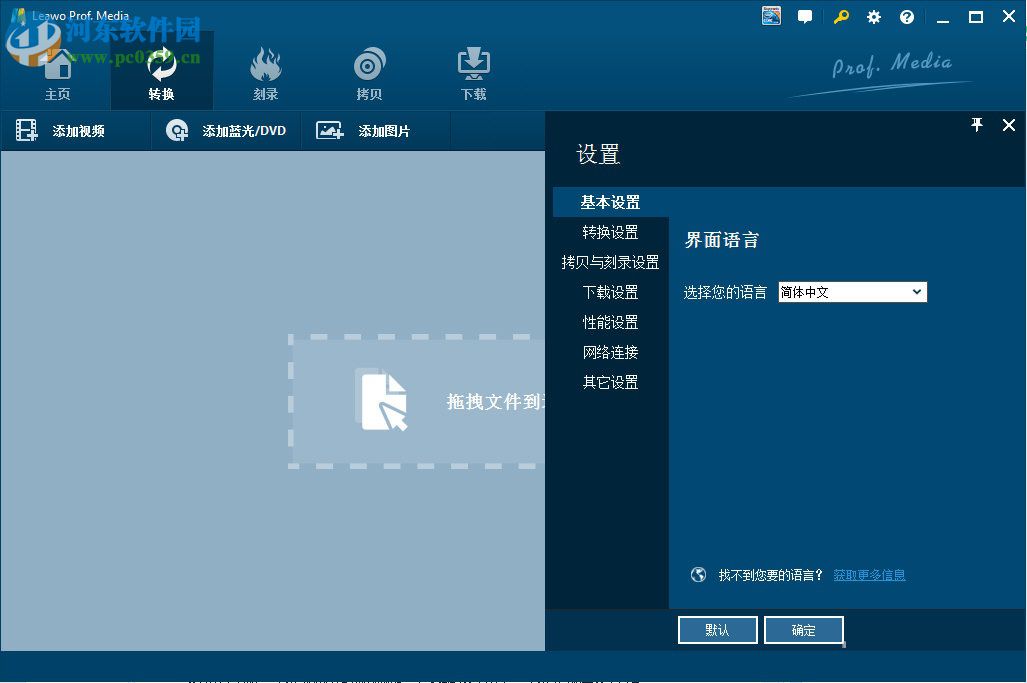Image resolution: width=1027 pixels, height=683 pixels.
Task: Click 获取更多信息 link for more languages
Action: [868, 574]
